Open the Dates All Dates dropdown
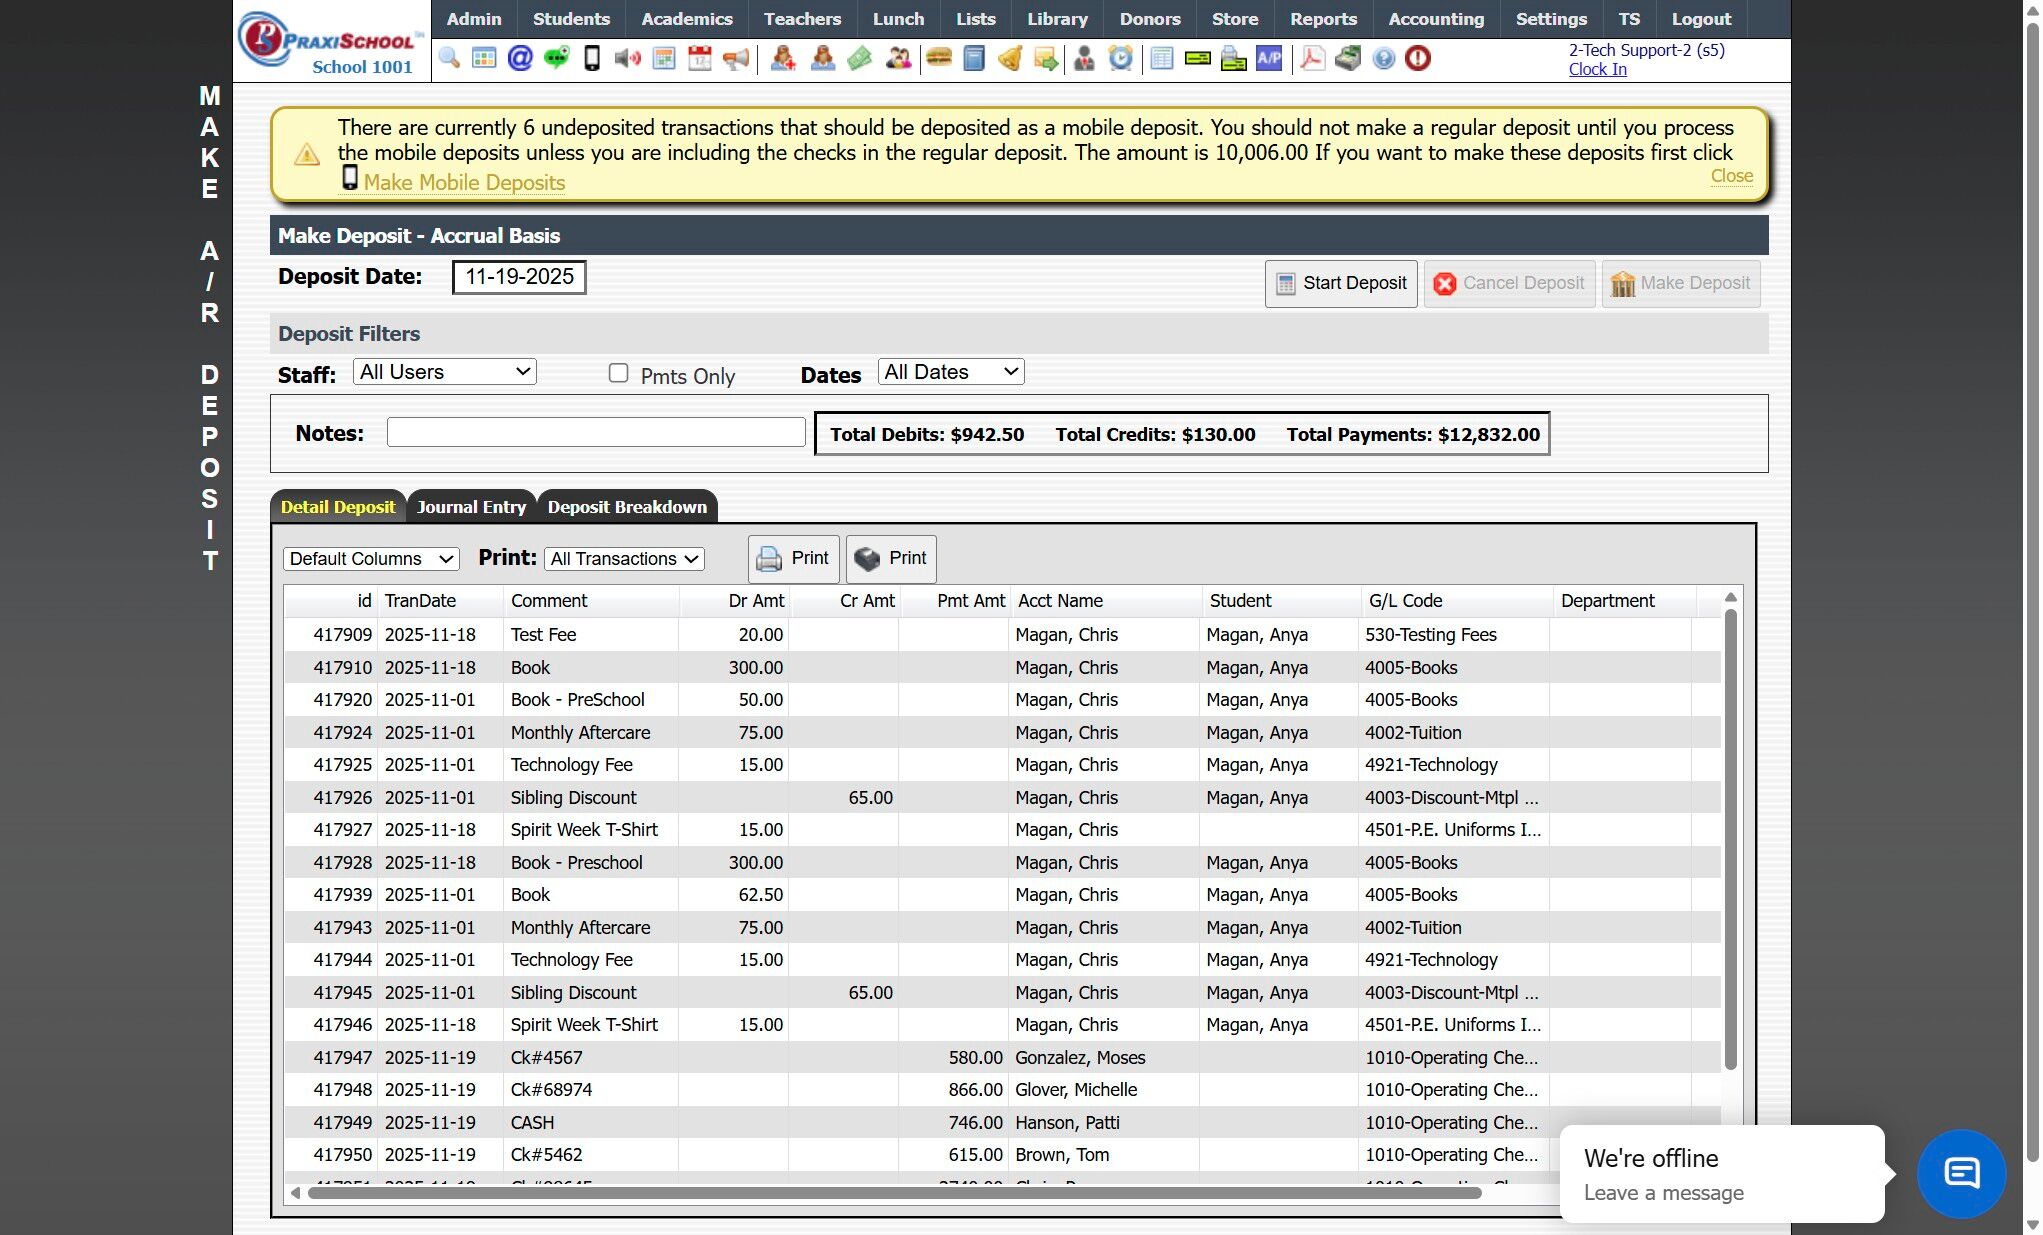Viewport: 2043px width, 1235px height. [x=950, y=372]
